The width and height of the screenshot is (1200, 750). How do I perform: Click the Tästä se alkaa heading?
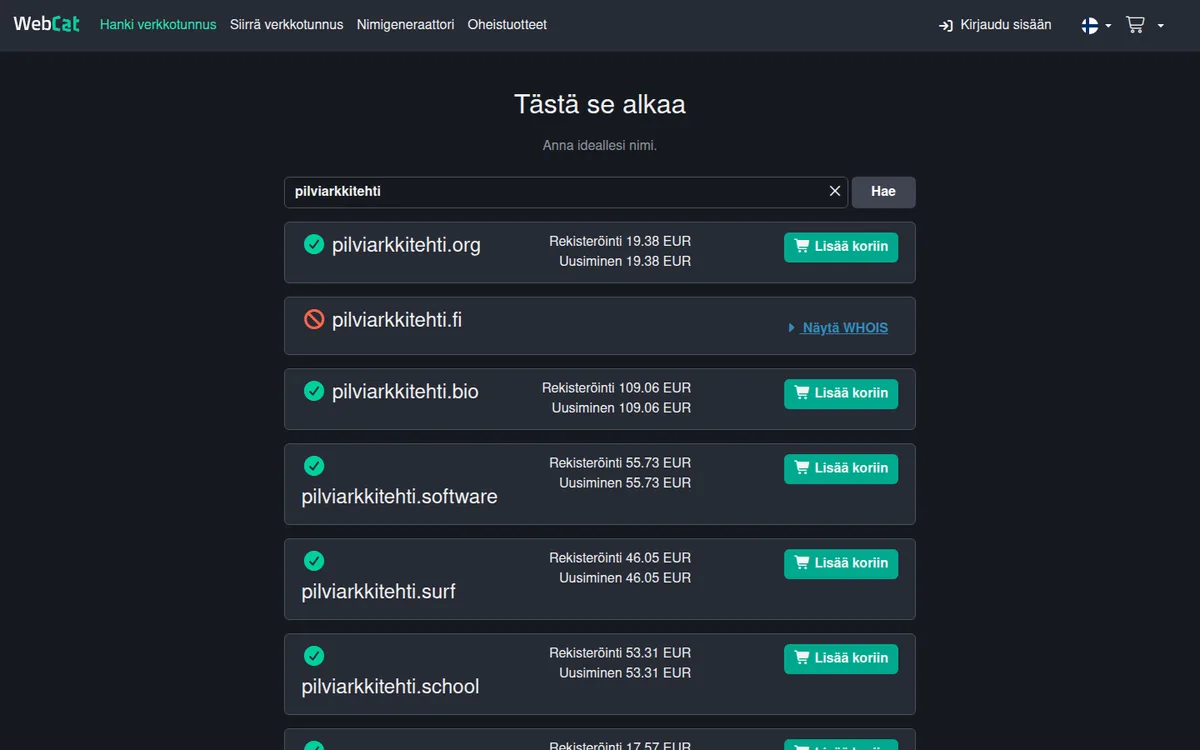pos(600,104)
